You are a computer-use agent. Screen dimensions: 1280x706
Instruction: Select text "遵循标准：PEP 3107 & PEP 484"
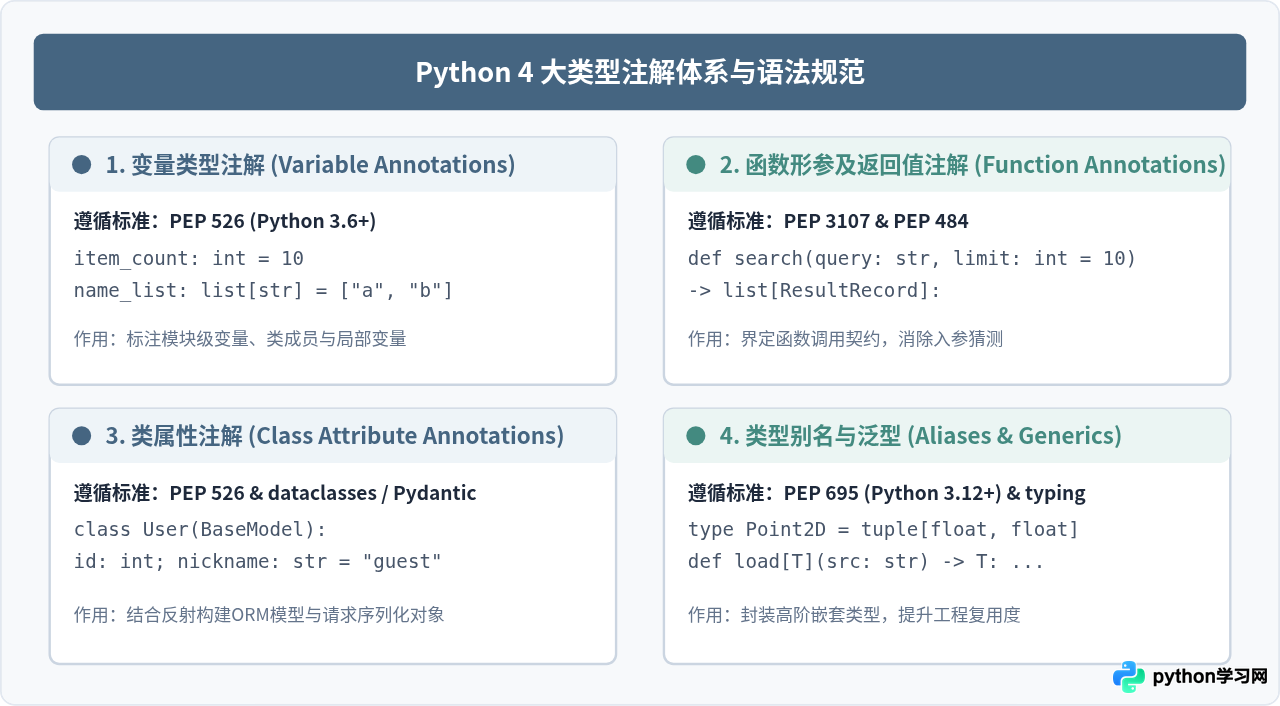(828, 221)
